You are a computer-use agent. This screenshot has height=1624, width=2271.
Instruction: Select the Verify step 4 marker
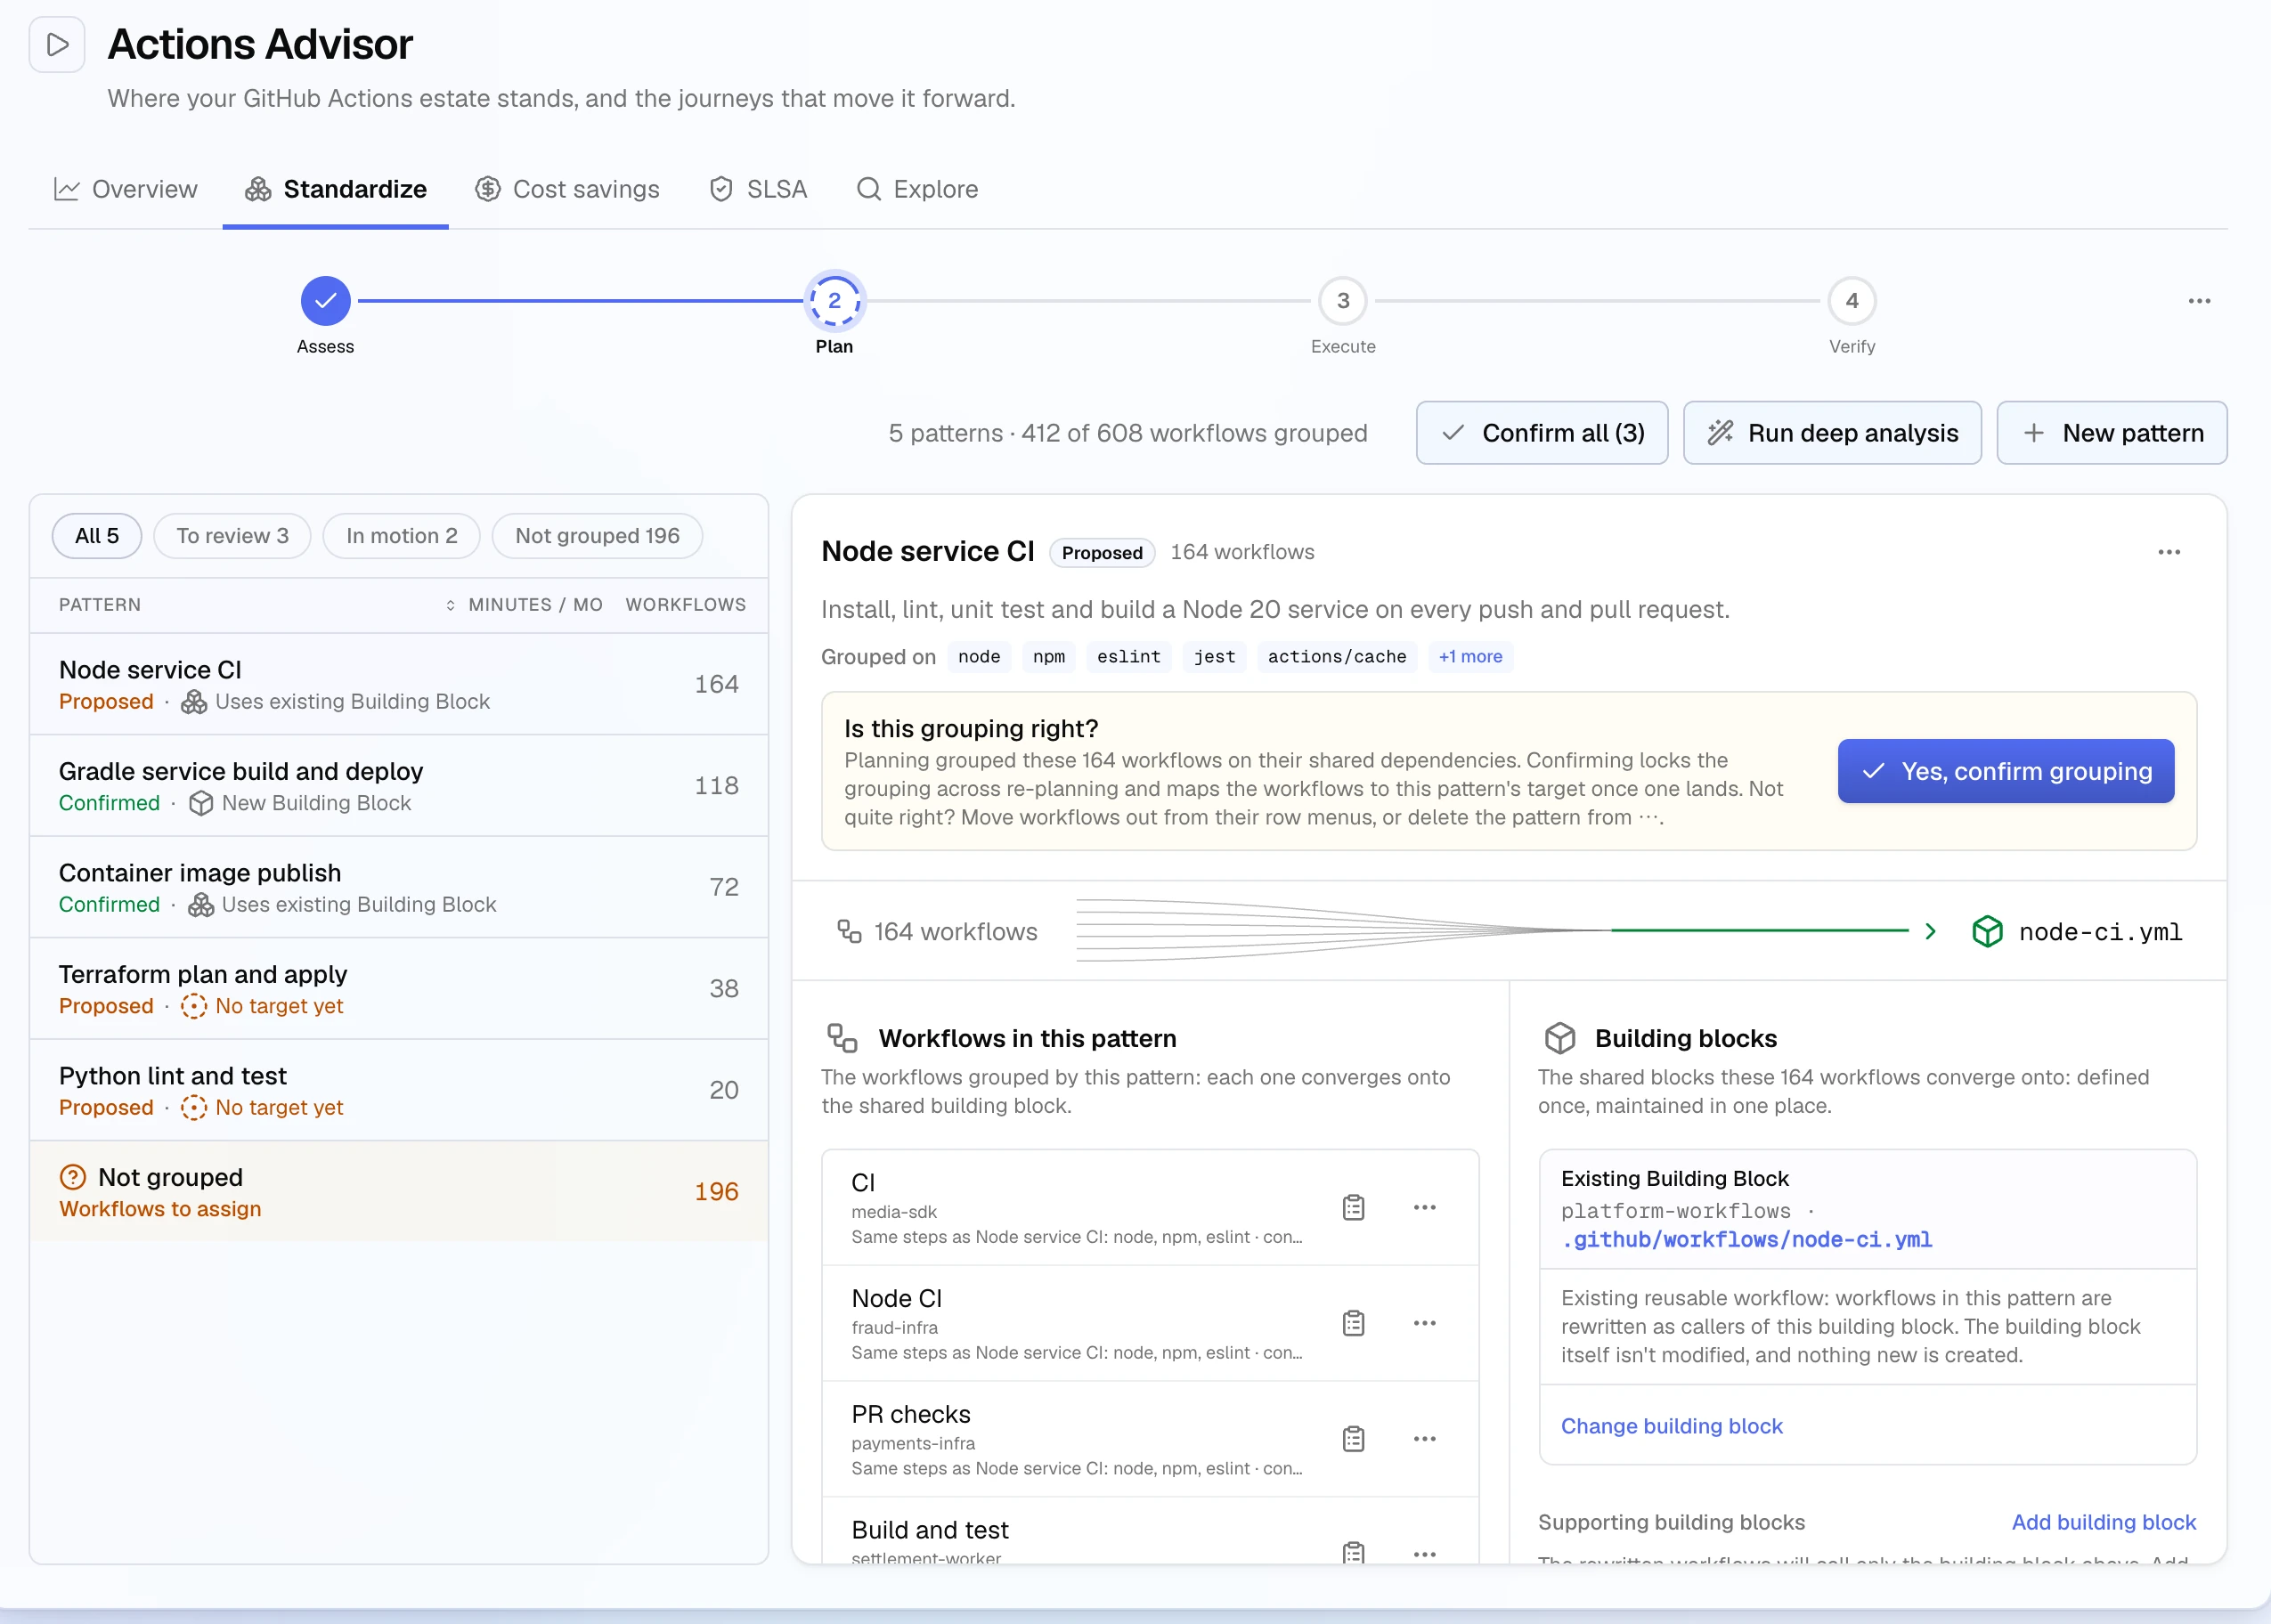point(1852,301)
